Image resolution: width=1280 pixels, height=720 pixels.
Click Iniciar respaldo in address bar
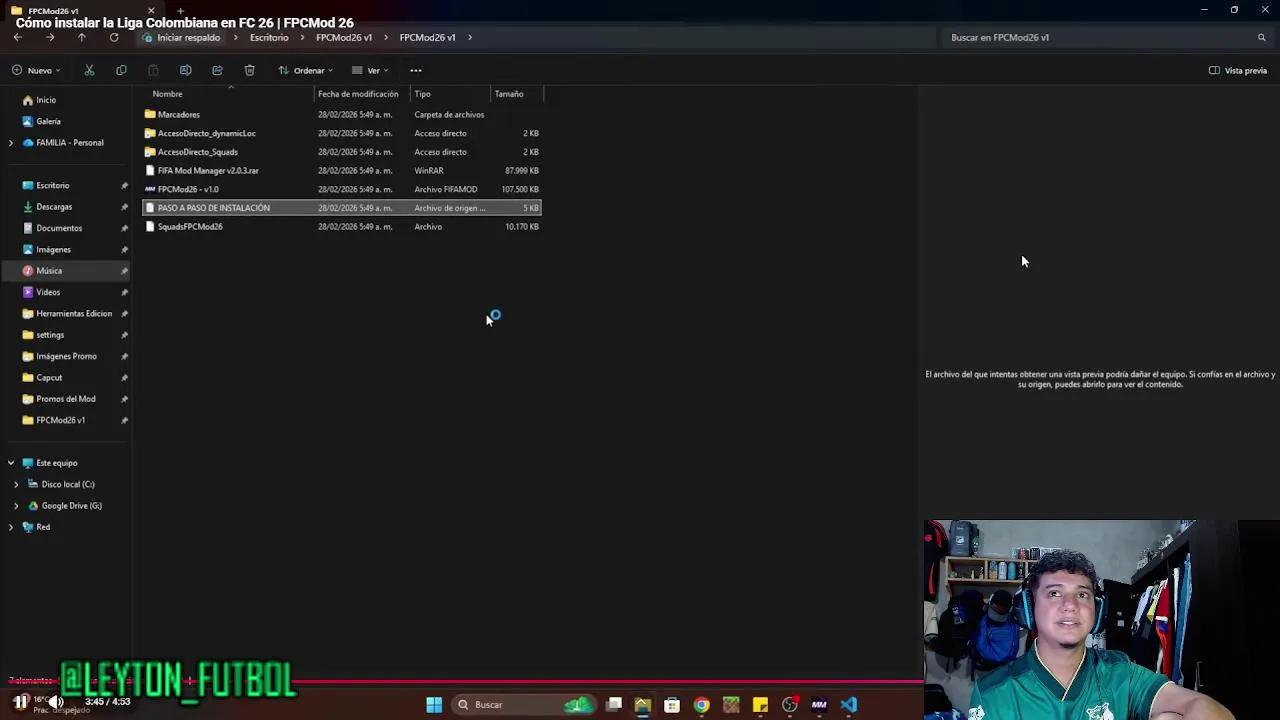(x=188, y=37)
